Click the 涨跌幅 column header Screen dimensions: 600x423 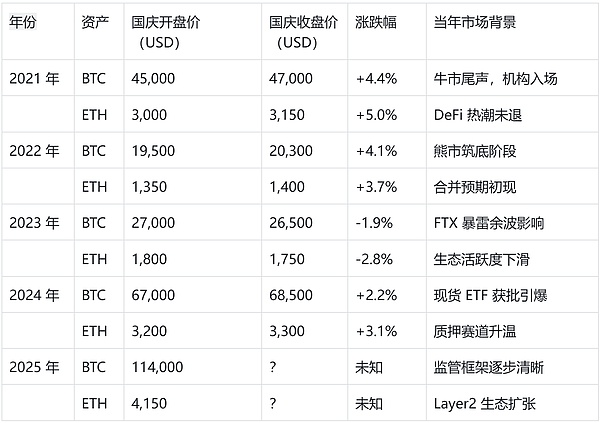[x=376, y=22]
